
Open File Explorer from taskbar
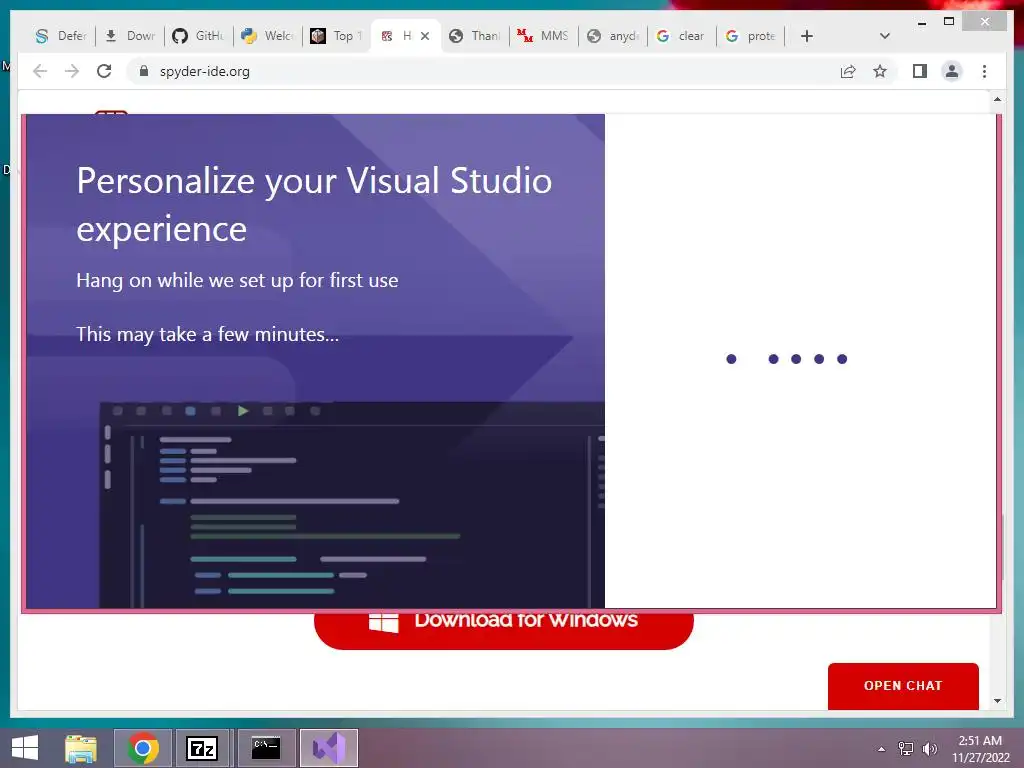(x=81, y=748)
